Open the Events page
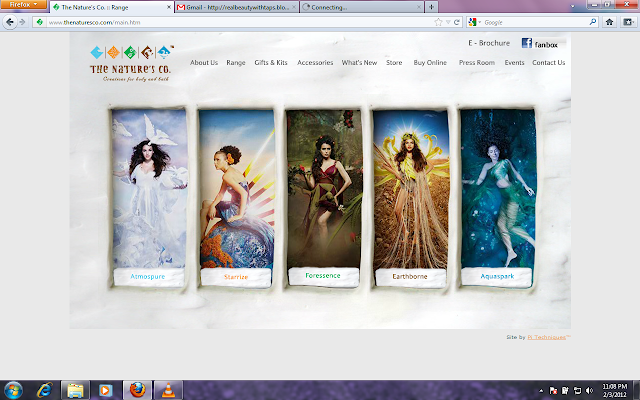 click(x=514, y=62)
